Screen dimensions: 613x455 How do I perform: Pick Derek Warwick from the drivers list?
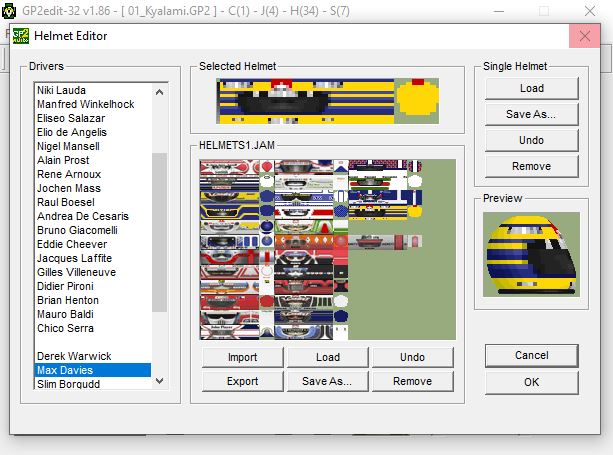74,356
